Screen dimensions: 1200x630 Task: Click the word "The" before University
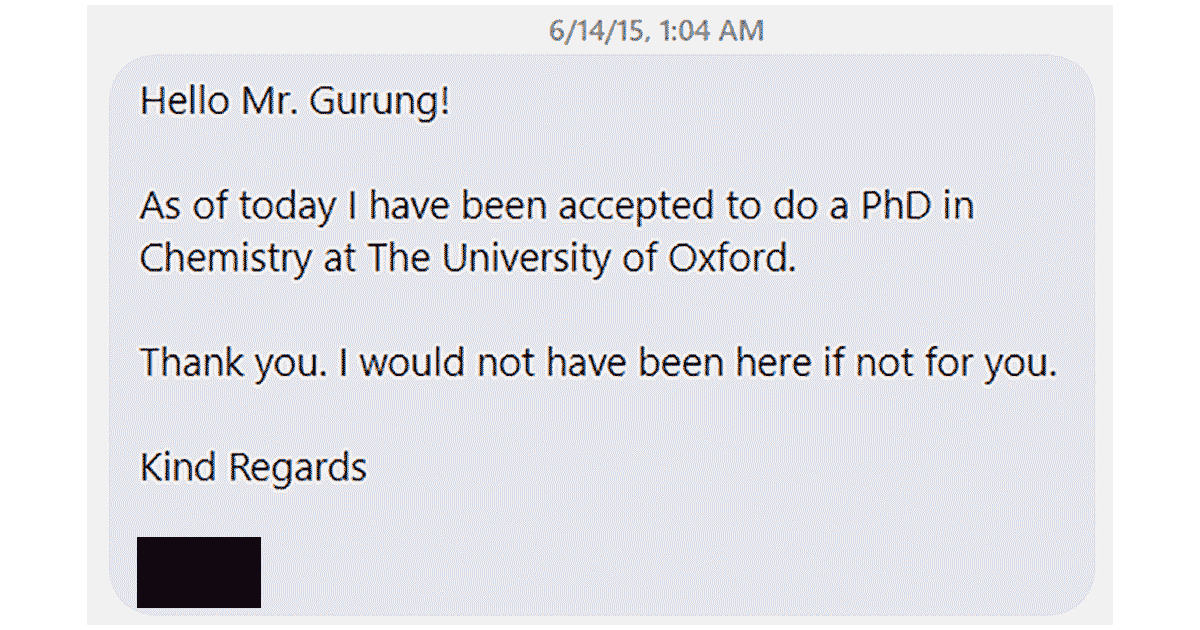tap(400, 258)
